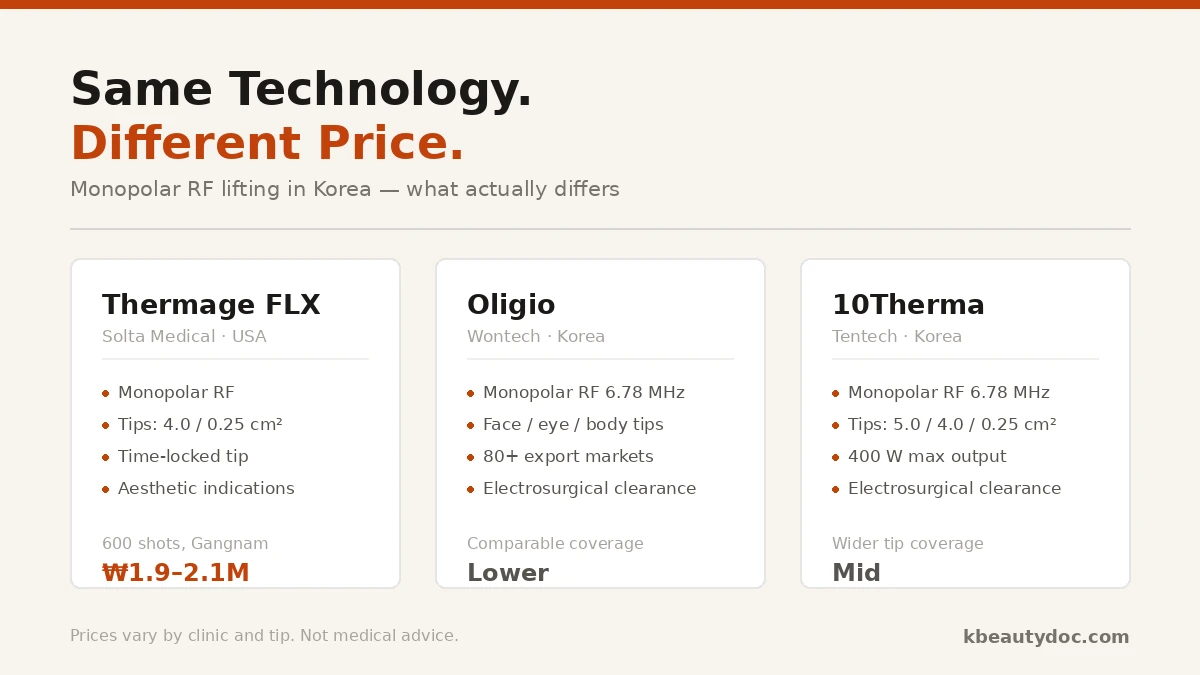
Task: Click the Lower price label under Oligio
Action: coord(508,573)
